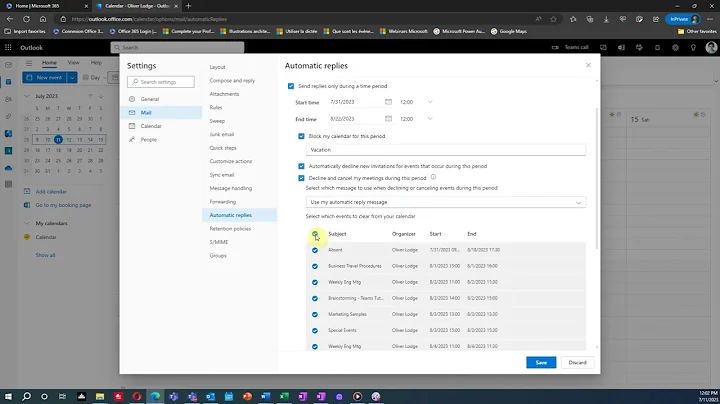Click the info icon beside Decline and cancel

click(x=433, y=177)
